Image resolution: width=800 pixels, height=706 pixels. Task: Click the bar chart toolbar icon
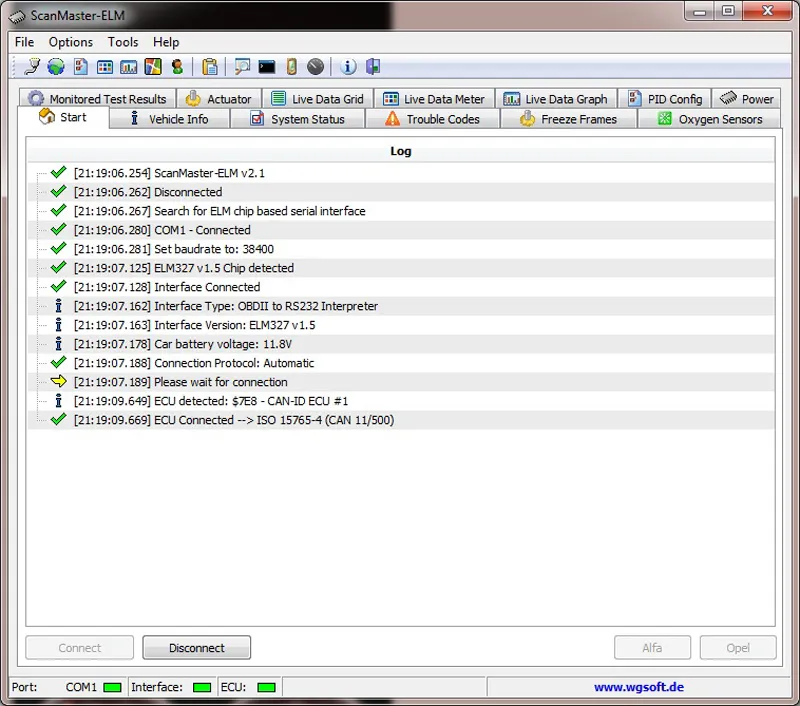[x=129, y=67]
